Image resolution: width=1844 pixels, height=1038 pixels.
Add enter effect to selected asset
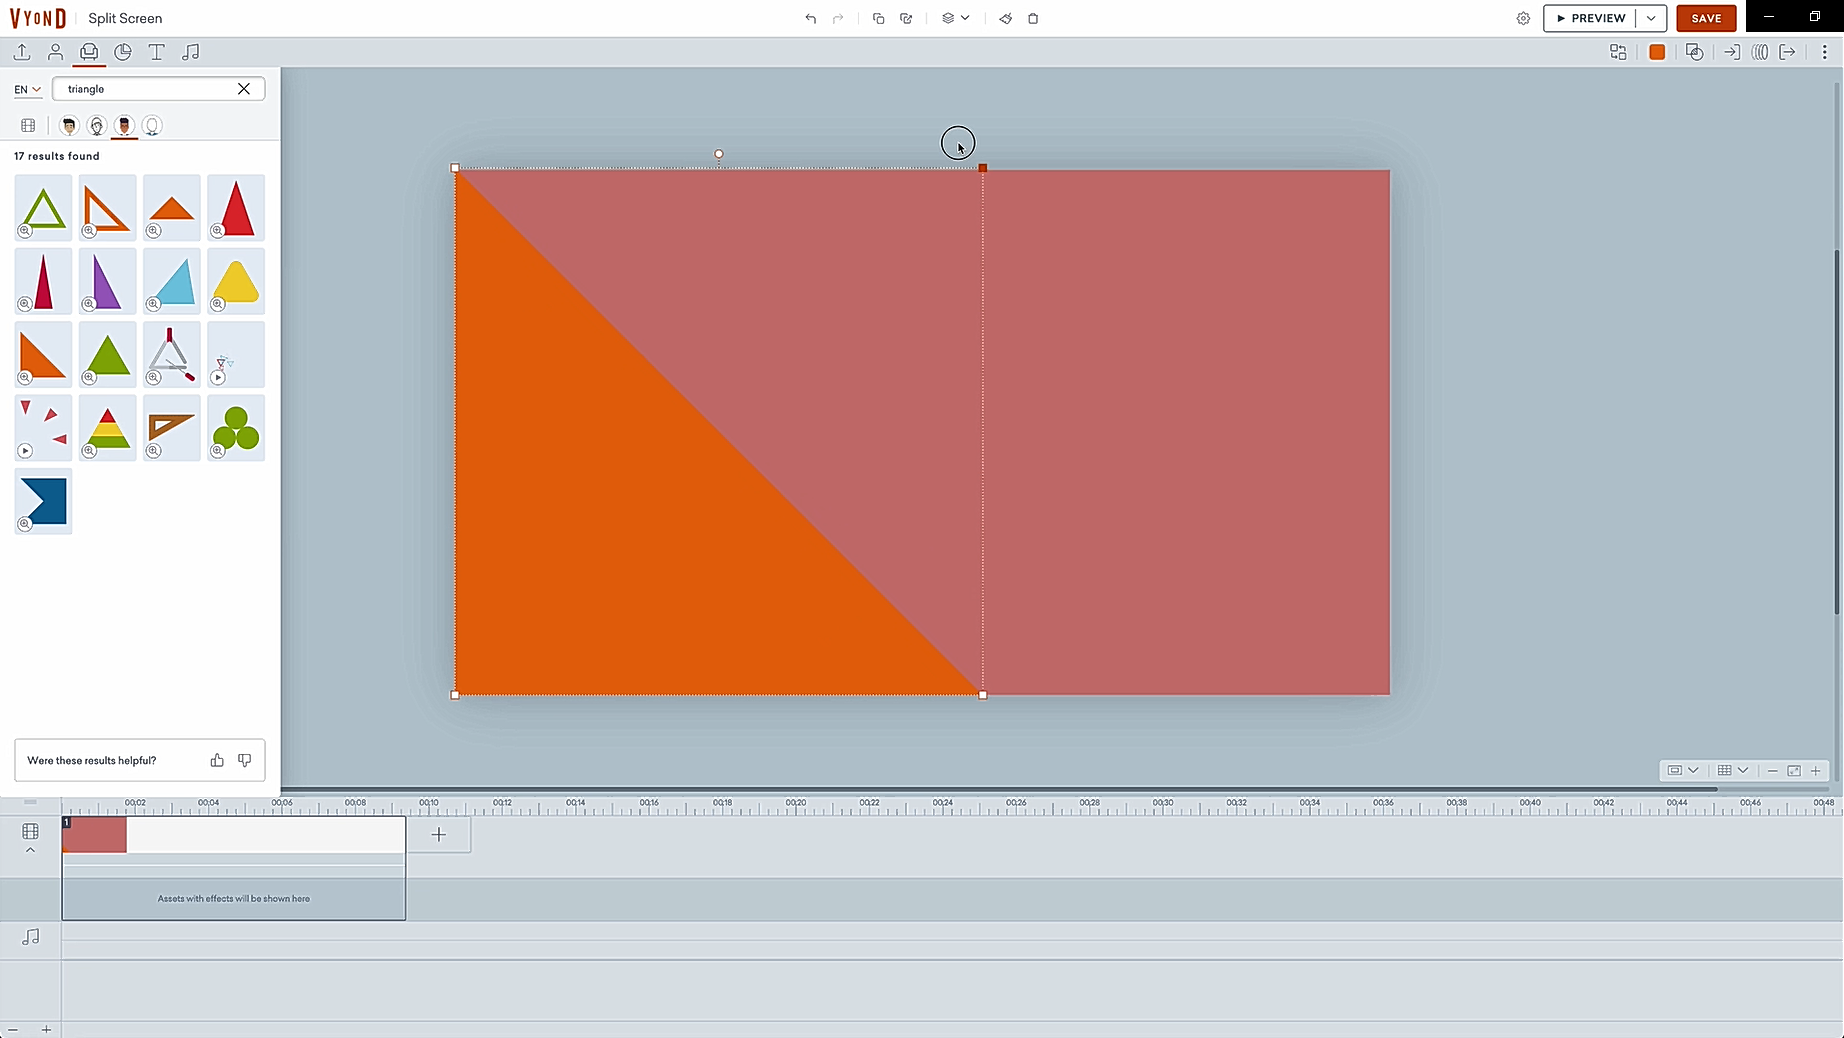click(x=1732, y=52)
